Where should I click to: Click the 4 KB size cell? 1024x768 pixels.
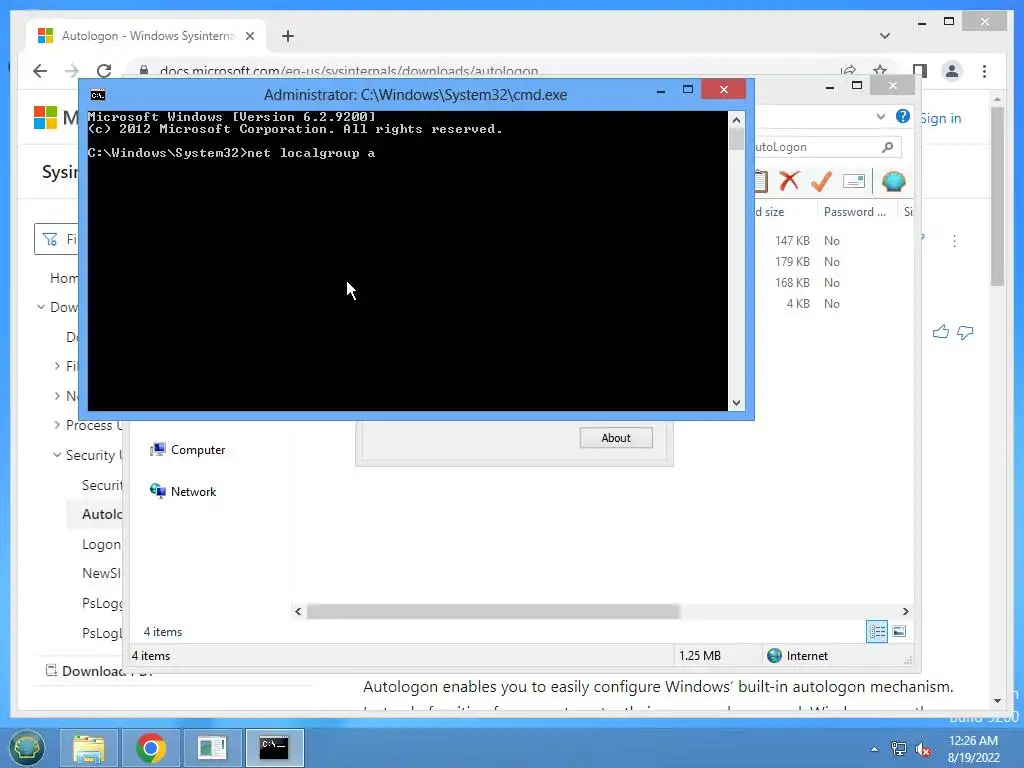[798, 304]
